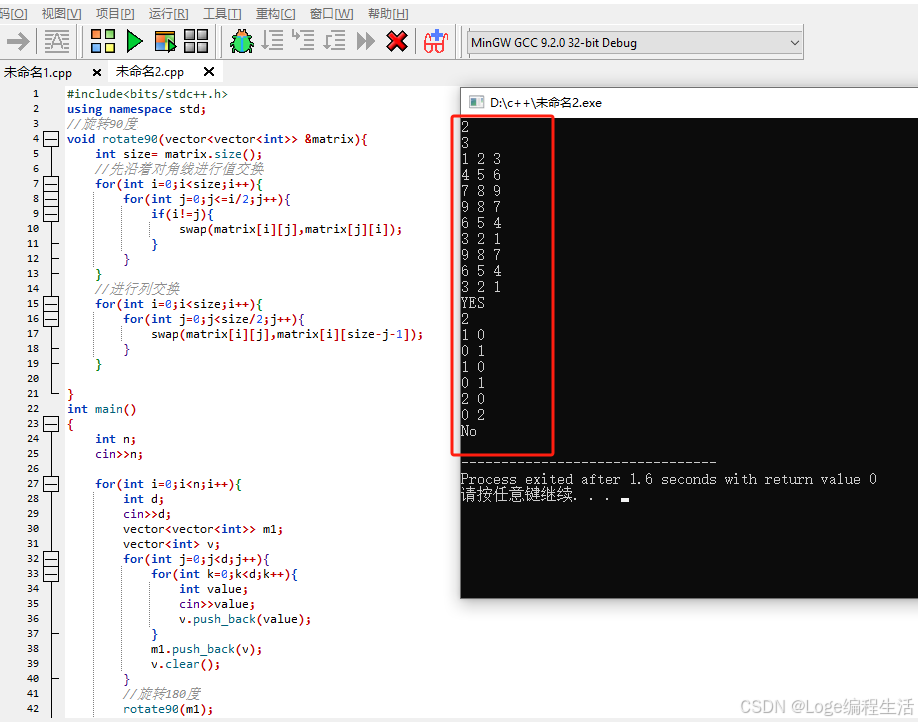
Task: Click the 'rotate90(m1);' line
Action: coord(168,709)
